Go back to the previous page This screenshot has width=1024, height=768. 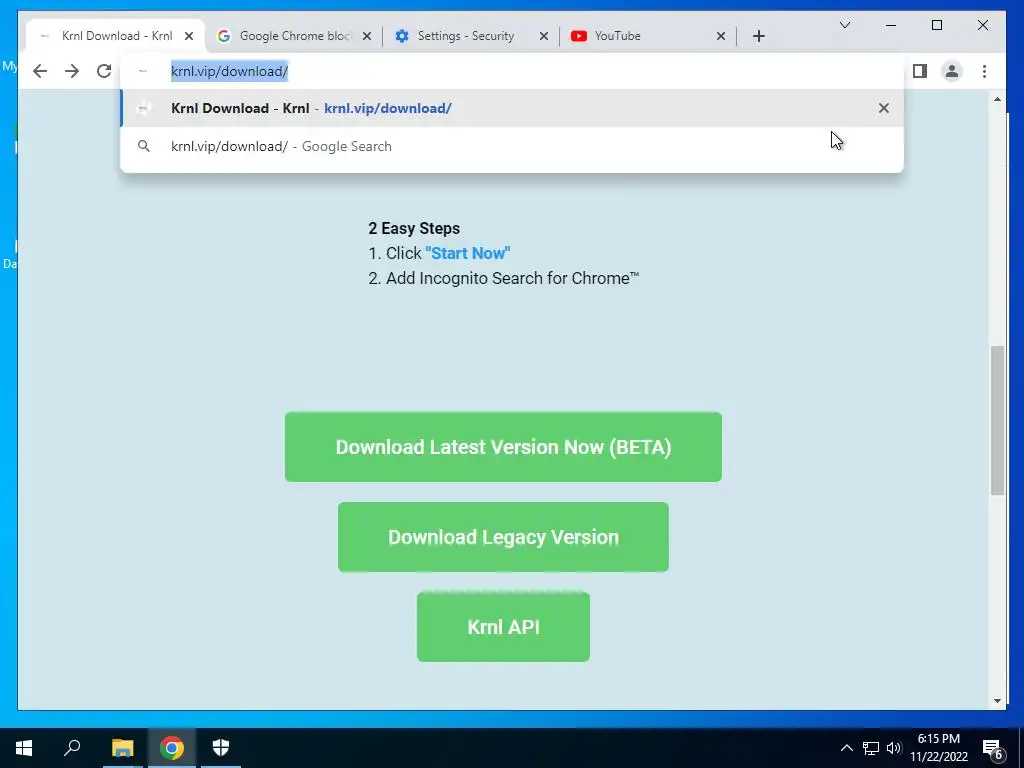coord(40,71)
